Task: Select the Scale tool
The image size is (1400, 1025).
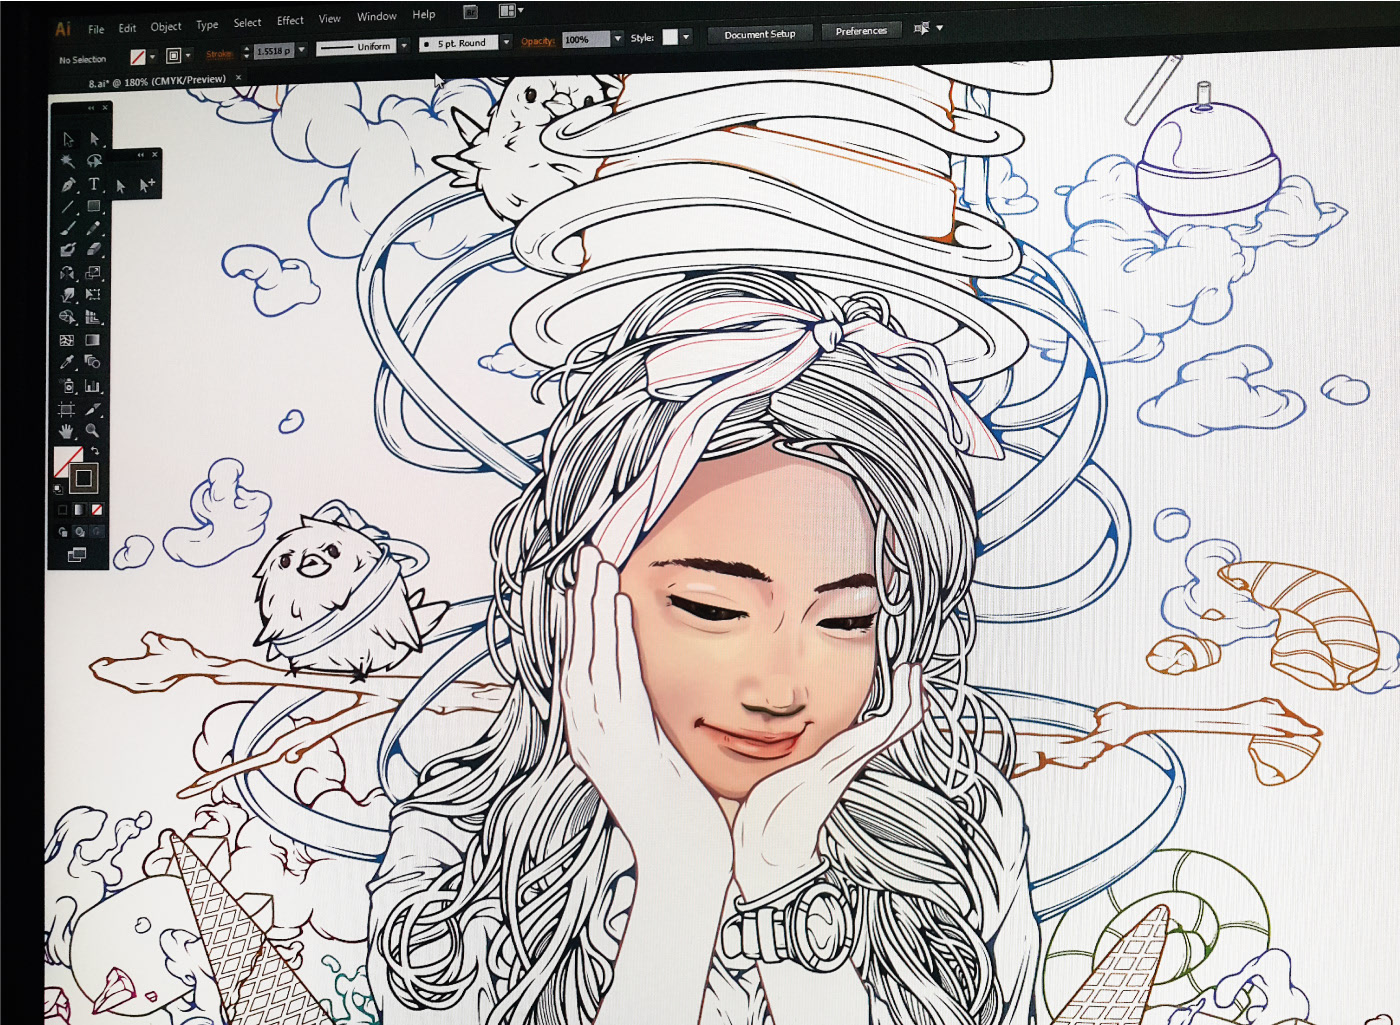Action: pos(93,272)
